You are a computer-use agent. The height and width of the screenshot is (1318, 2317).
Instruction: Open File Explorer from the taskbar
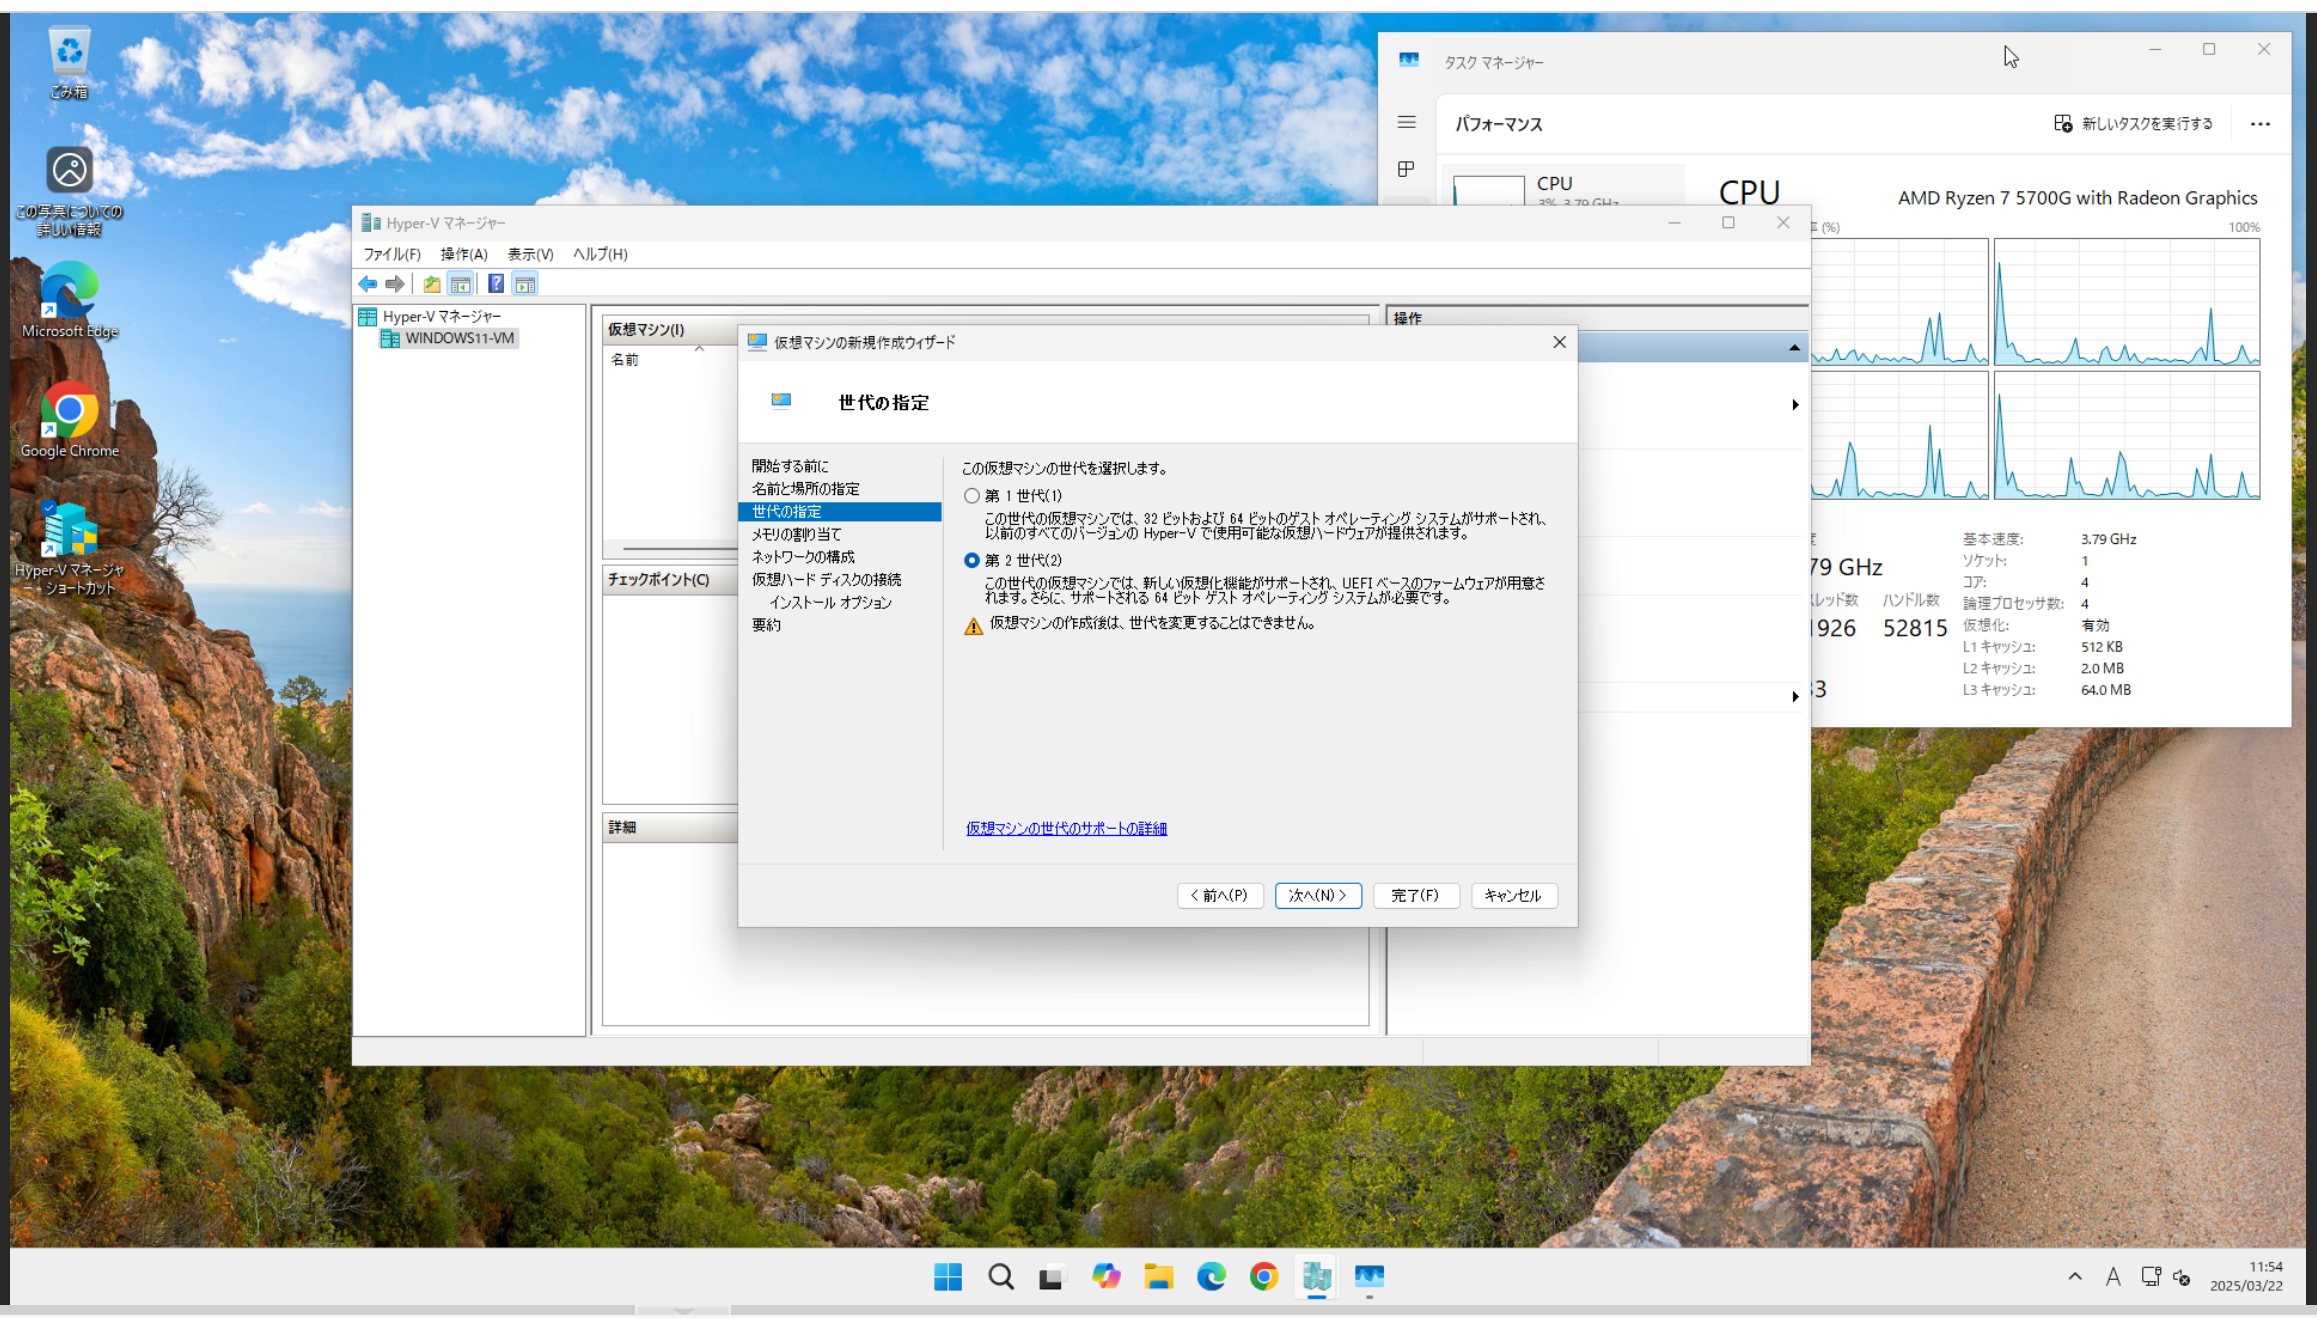coord(1158,1276)
